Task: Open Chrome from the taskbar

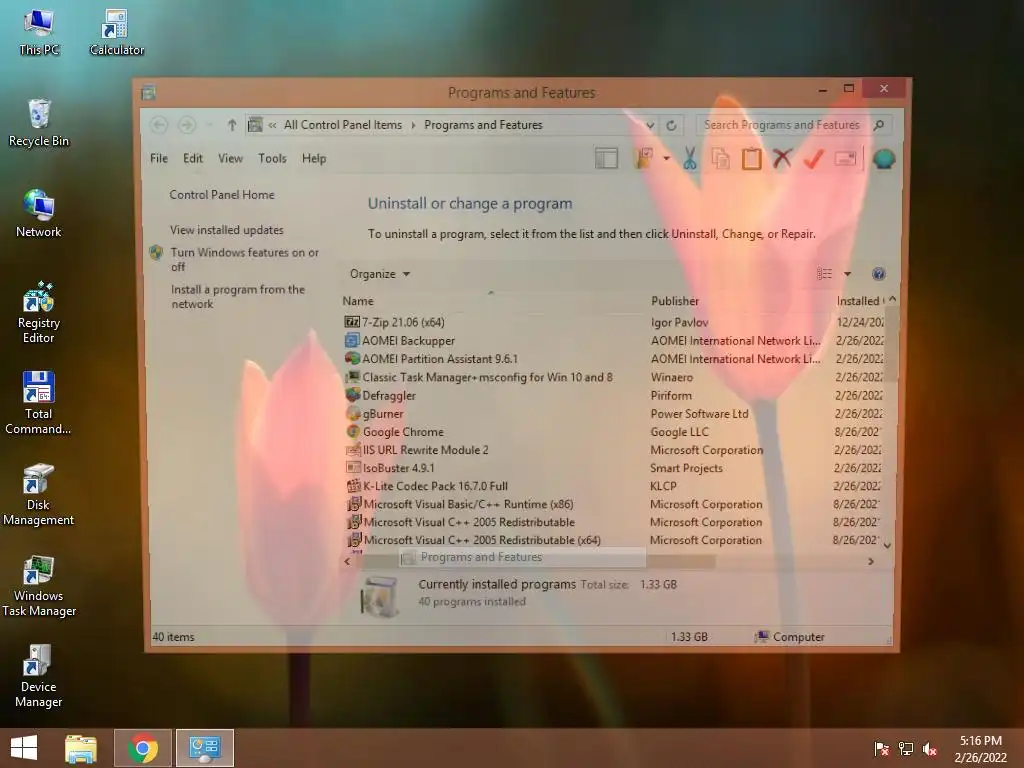Action: pyautogui.click(x=142, y=748)
